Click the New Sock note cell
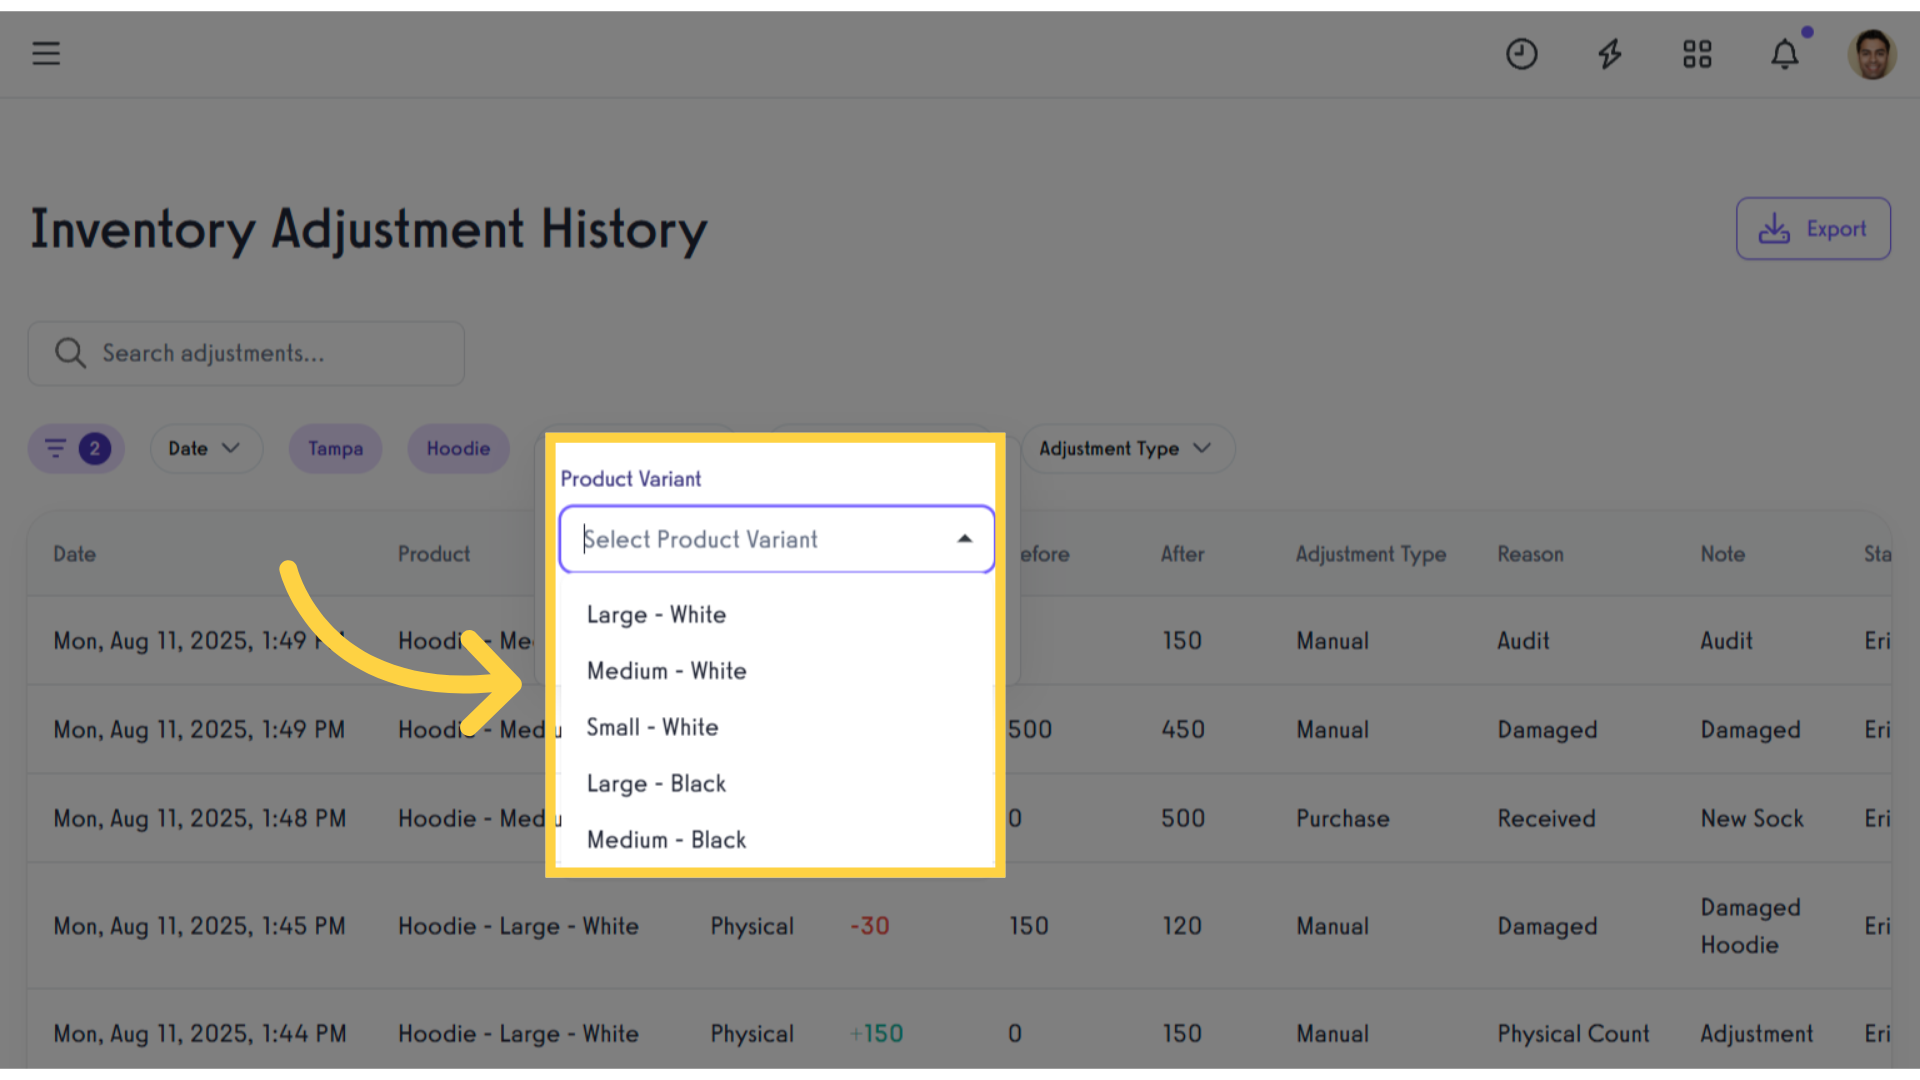Image resolution: width=1920 pixels, height=1080 pixels. [1752, 819]
